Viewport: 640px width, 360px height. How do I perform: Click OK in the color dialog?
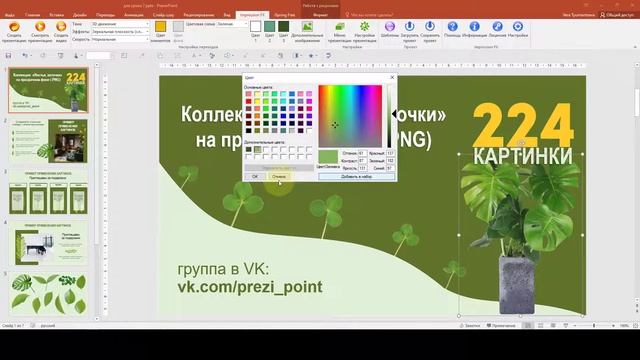click(255, 176)
